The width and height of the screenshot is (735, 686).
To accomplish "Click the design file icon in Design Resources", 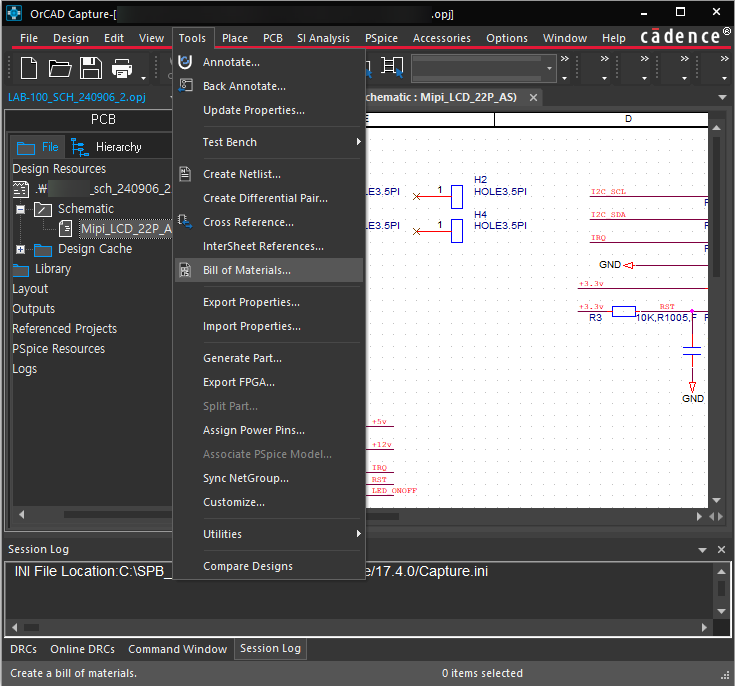I will click(x=21, y=189).
